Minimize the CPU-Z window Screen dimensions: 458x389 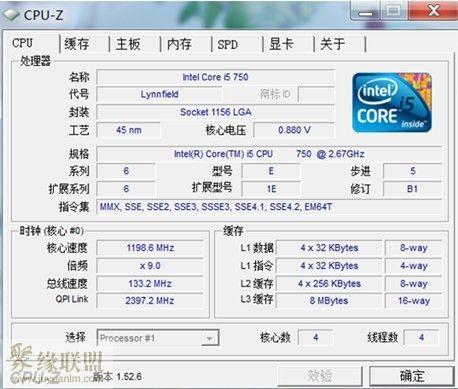[365, 12]
